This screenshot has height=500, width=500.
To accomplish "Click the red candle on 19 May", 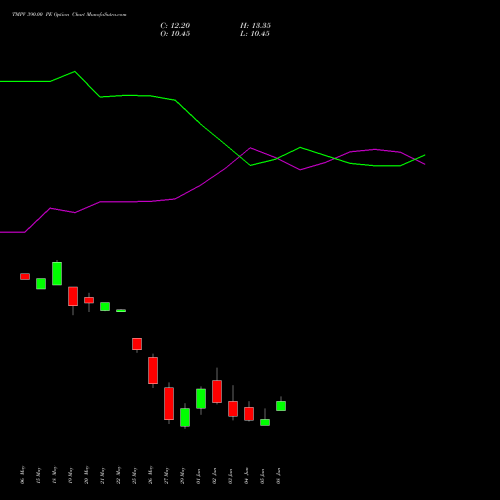I will coord(73,296).
